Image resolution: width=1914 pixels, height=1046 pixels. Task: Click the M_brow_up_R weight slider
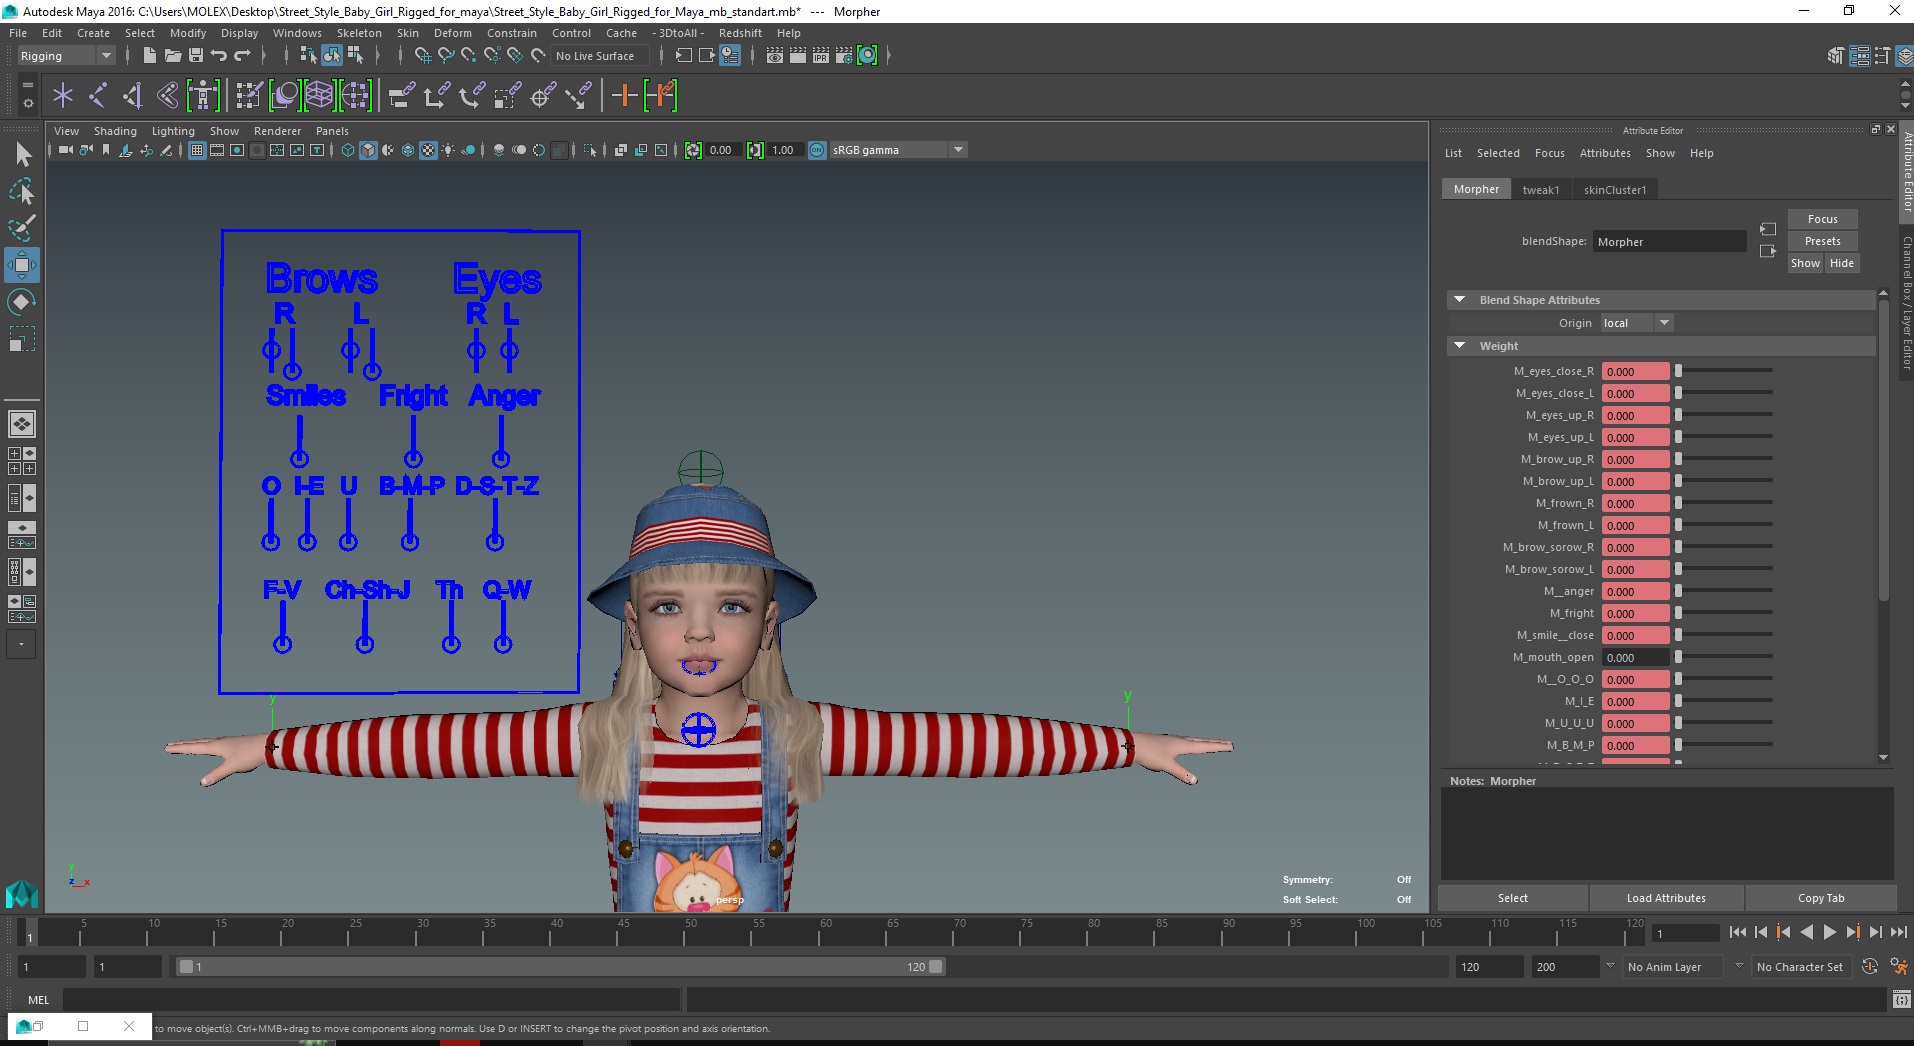click(x=1724, y=459)
